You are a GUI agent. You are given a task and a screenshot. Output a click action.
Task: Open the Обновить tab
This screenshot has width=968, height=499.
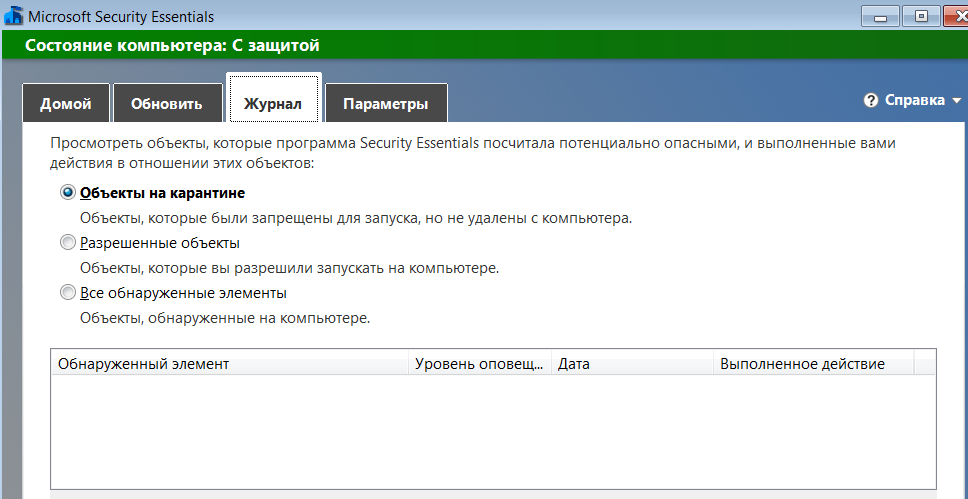(167, 103)
